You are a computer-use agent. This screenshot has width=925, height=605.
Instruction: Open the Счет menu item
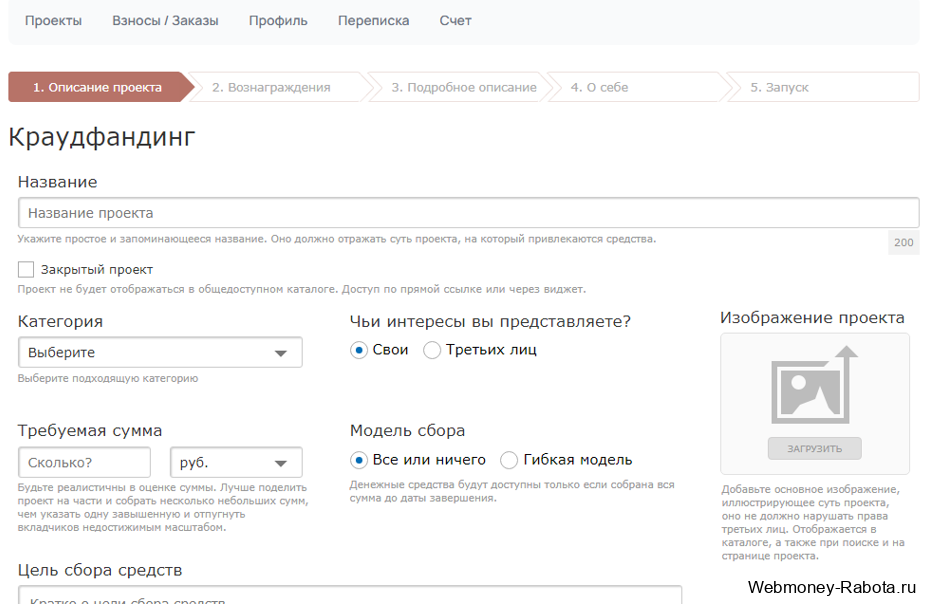(455, 21)
